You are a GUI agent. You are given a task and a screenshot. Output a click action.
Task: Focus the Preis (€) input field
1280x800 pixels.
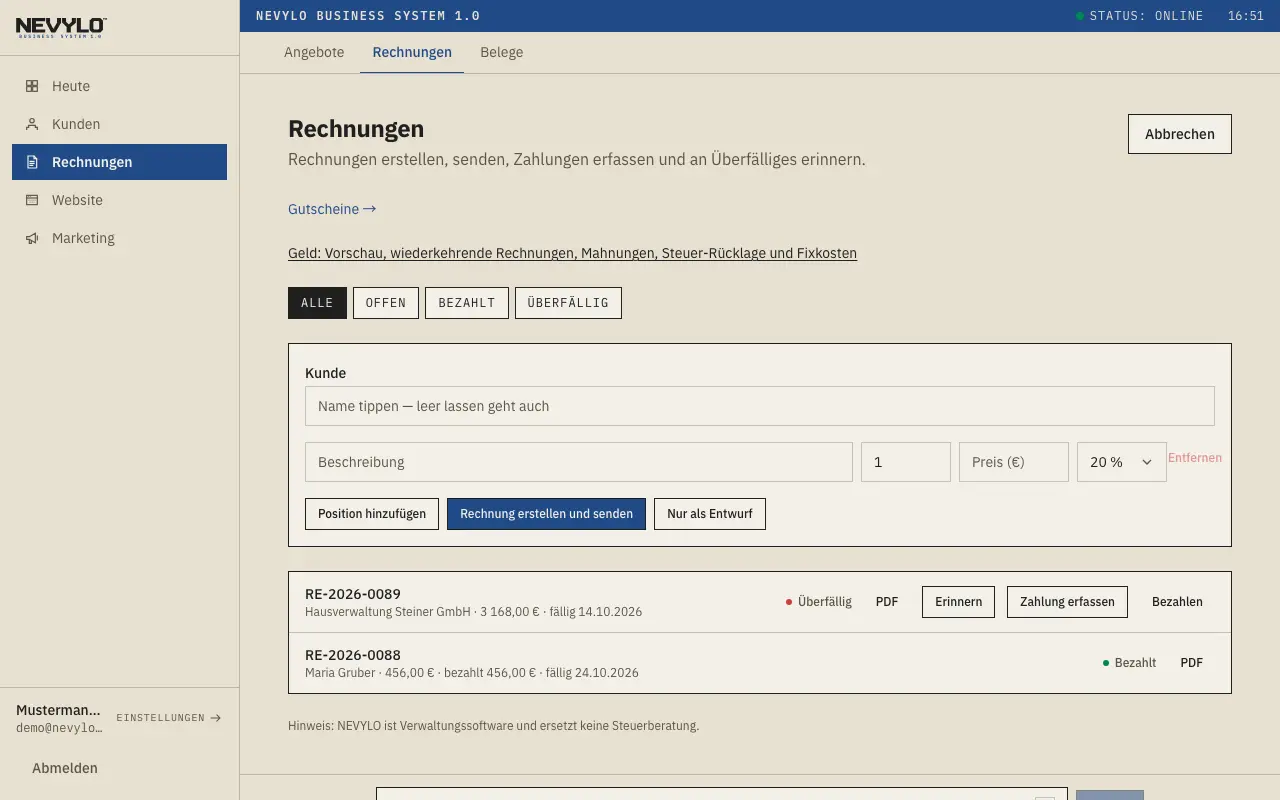1014,462
